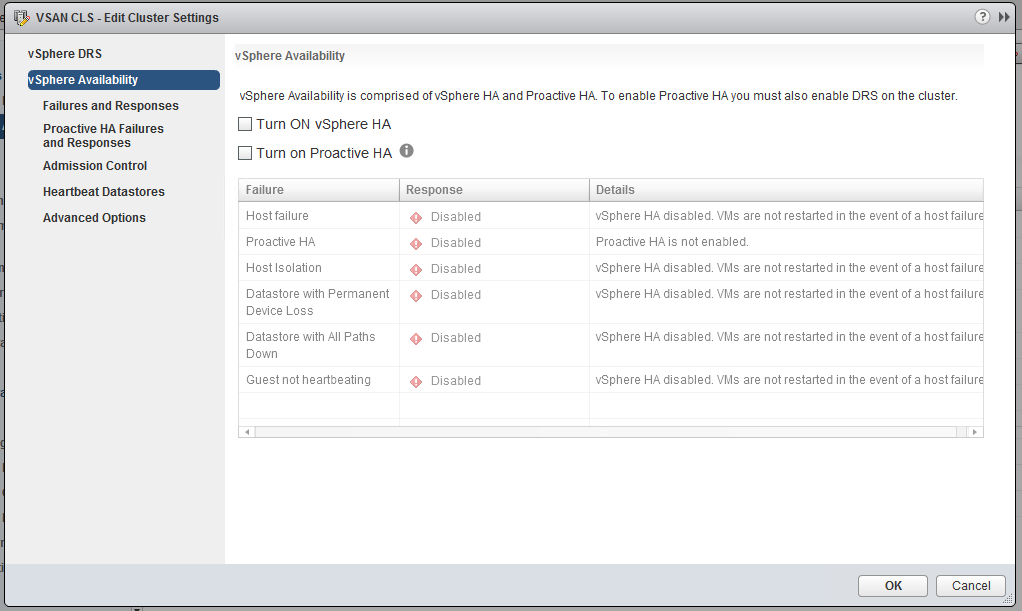Click the horizontal scrollbar track of the table
The height and width of the screenshot is (611, 1022).
click(606, 432)
